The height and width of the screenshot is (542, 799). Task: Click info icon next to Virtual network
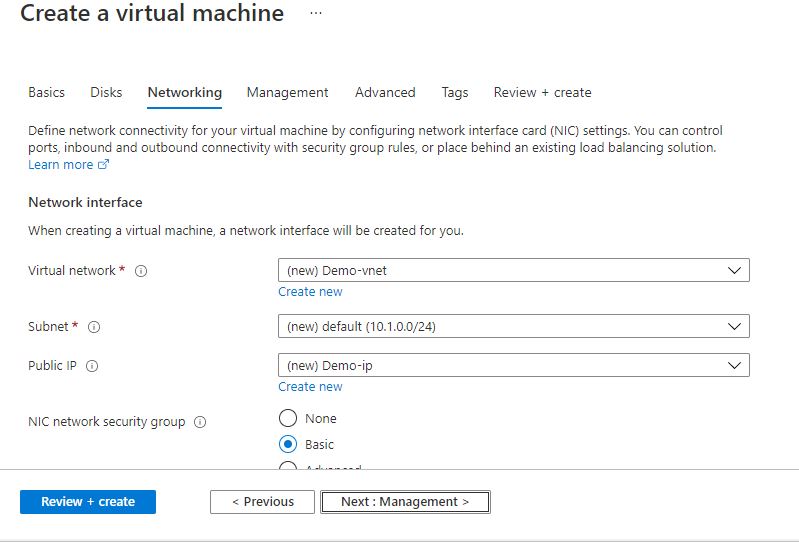point(141,271)
